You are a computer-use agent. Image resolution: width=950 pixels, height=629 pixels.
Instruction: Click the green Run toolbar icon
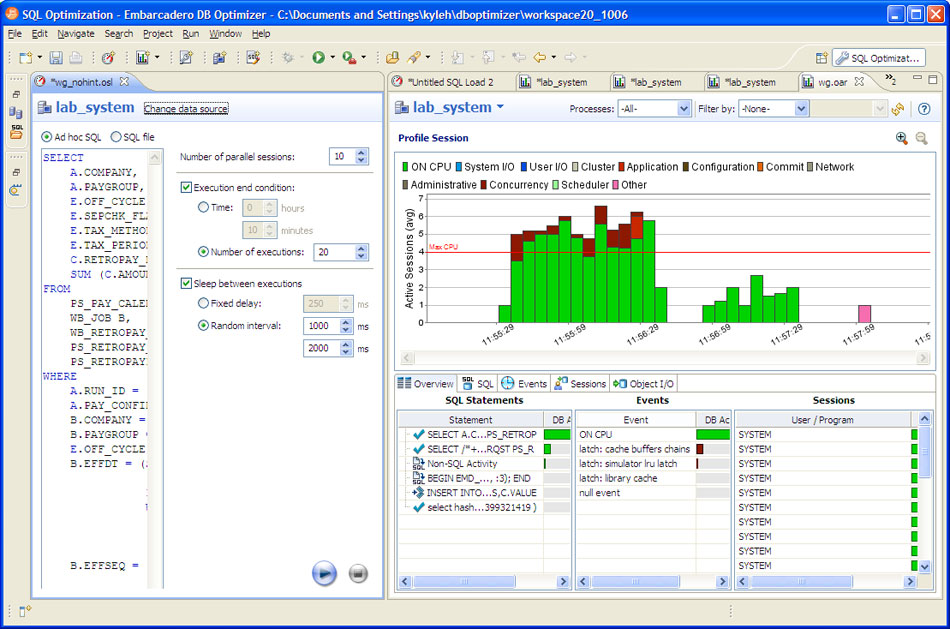pyautogui.click(x=318, y=58)
